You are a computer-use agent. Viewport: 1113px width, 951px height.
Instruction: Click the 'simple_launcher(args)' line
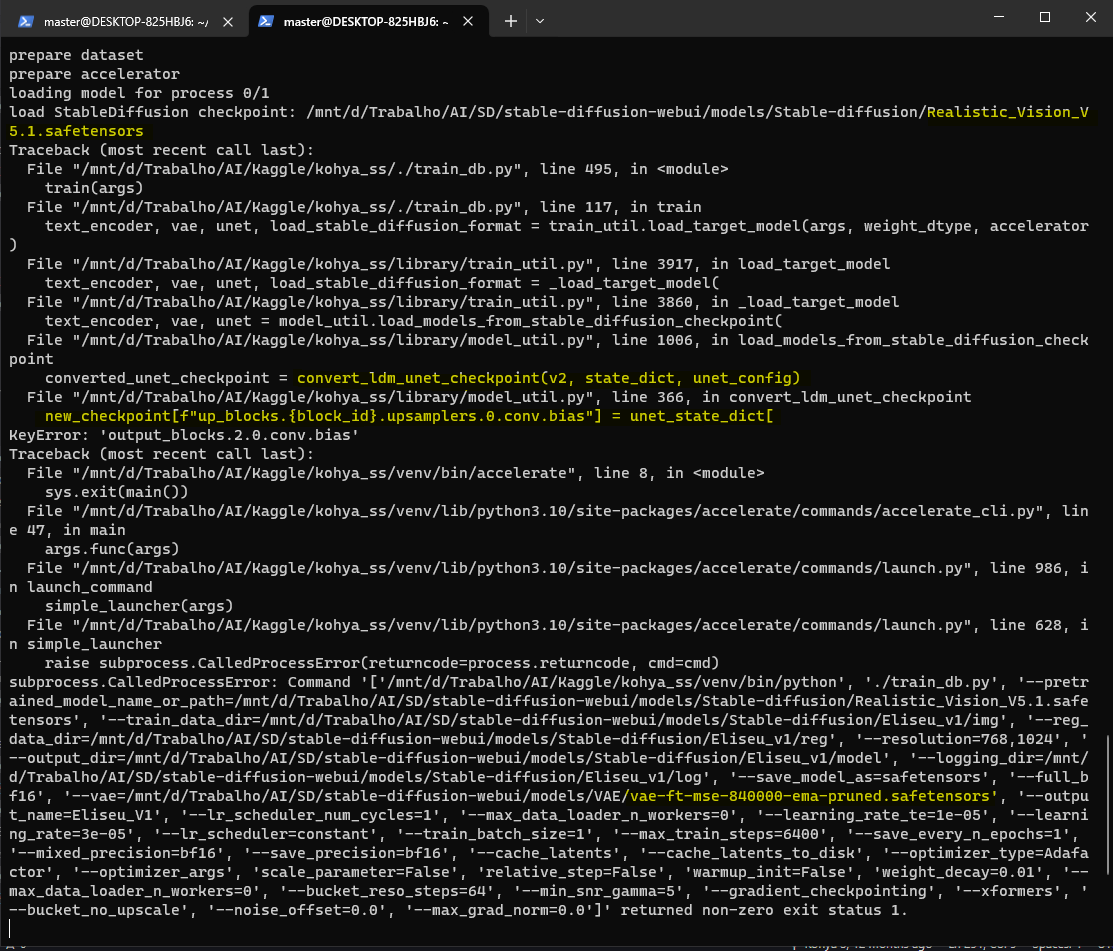point(139,606)
